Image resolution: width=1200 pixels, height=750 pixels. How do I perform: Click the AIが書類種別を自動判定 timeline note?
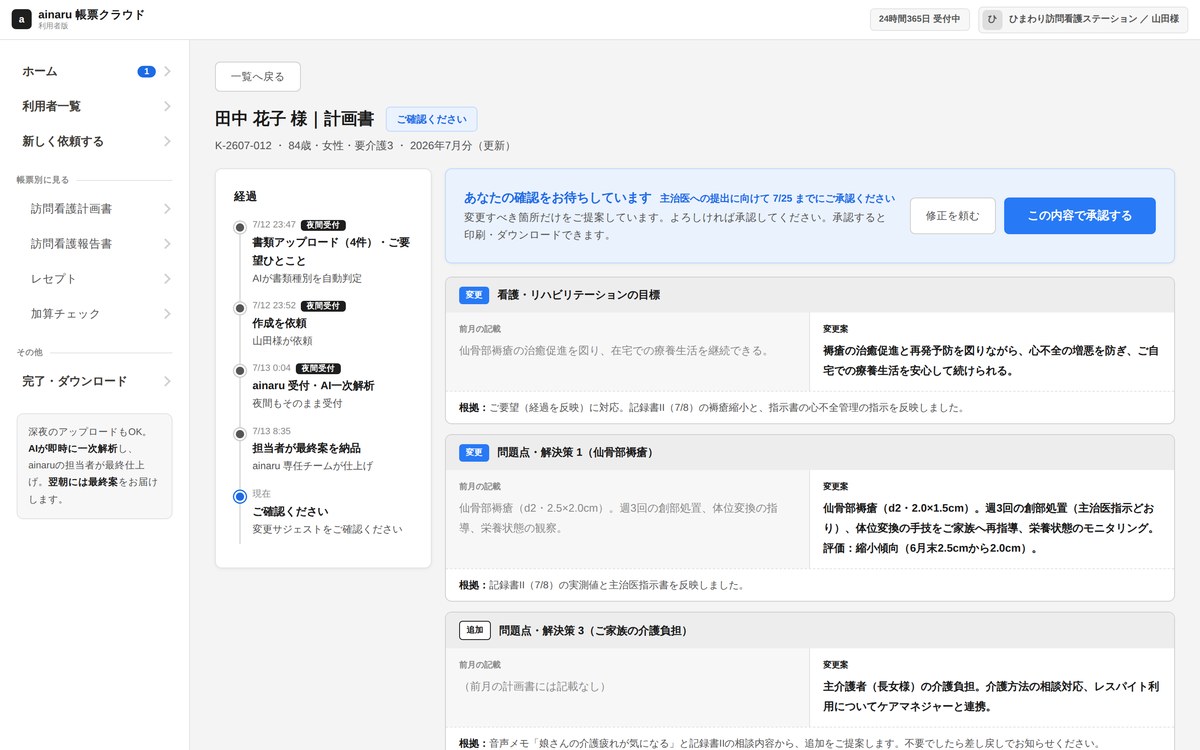(307, 278)
